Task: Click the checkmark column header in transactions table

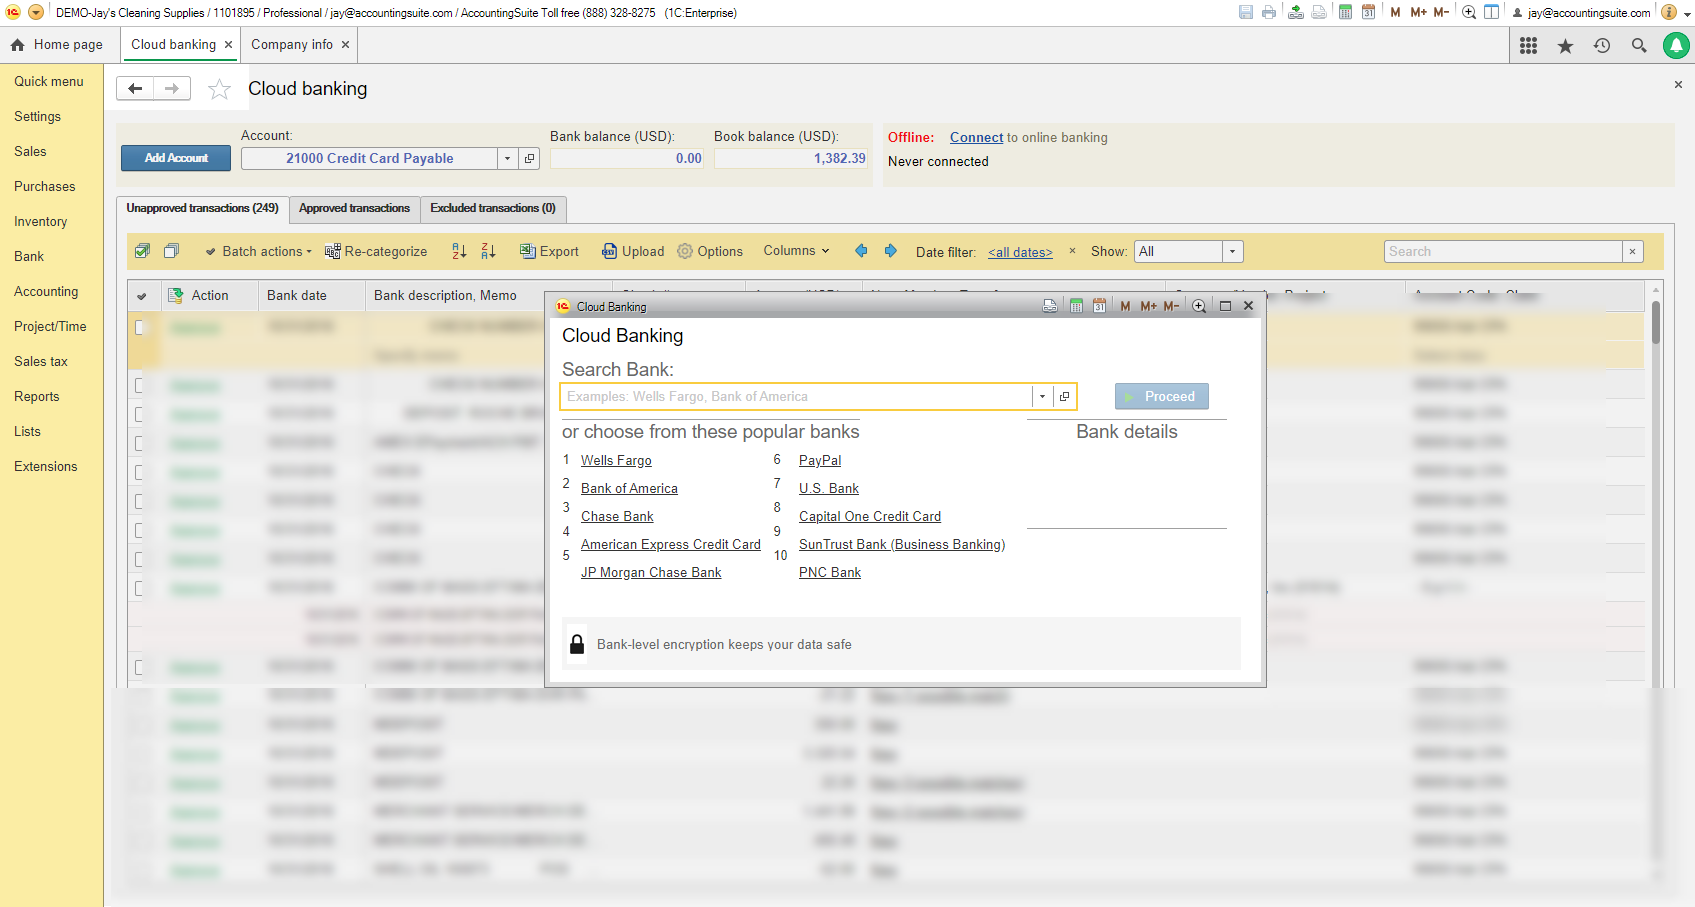Action: (142, 296)
